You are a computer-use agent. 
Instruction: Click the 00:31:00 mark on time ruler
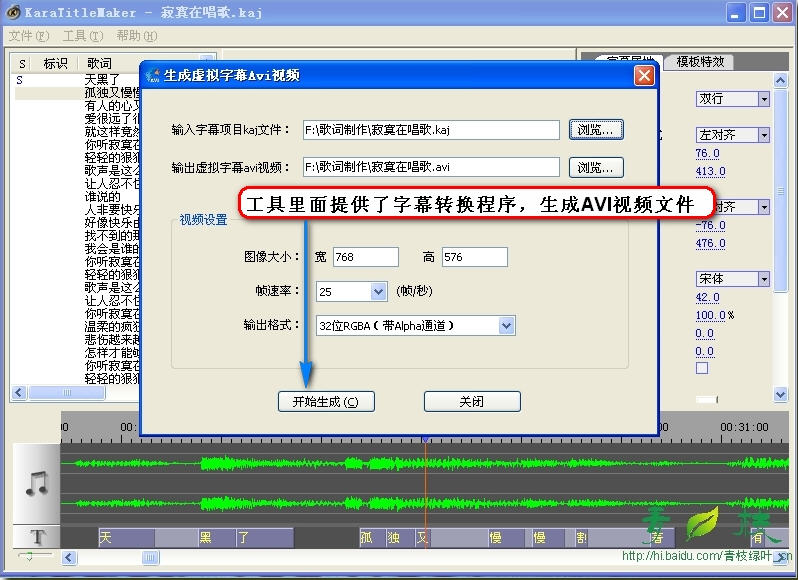point(744,427)
